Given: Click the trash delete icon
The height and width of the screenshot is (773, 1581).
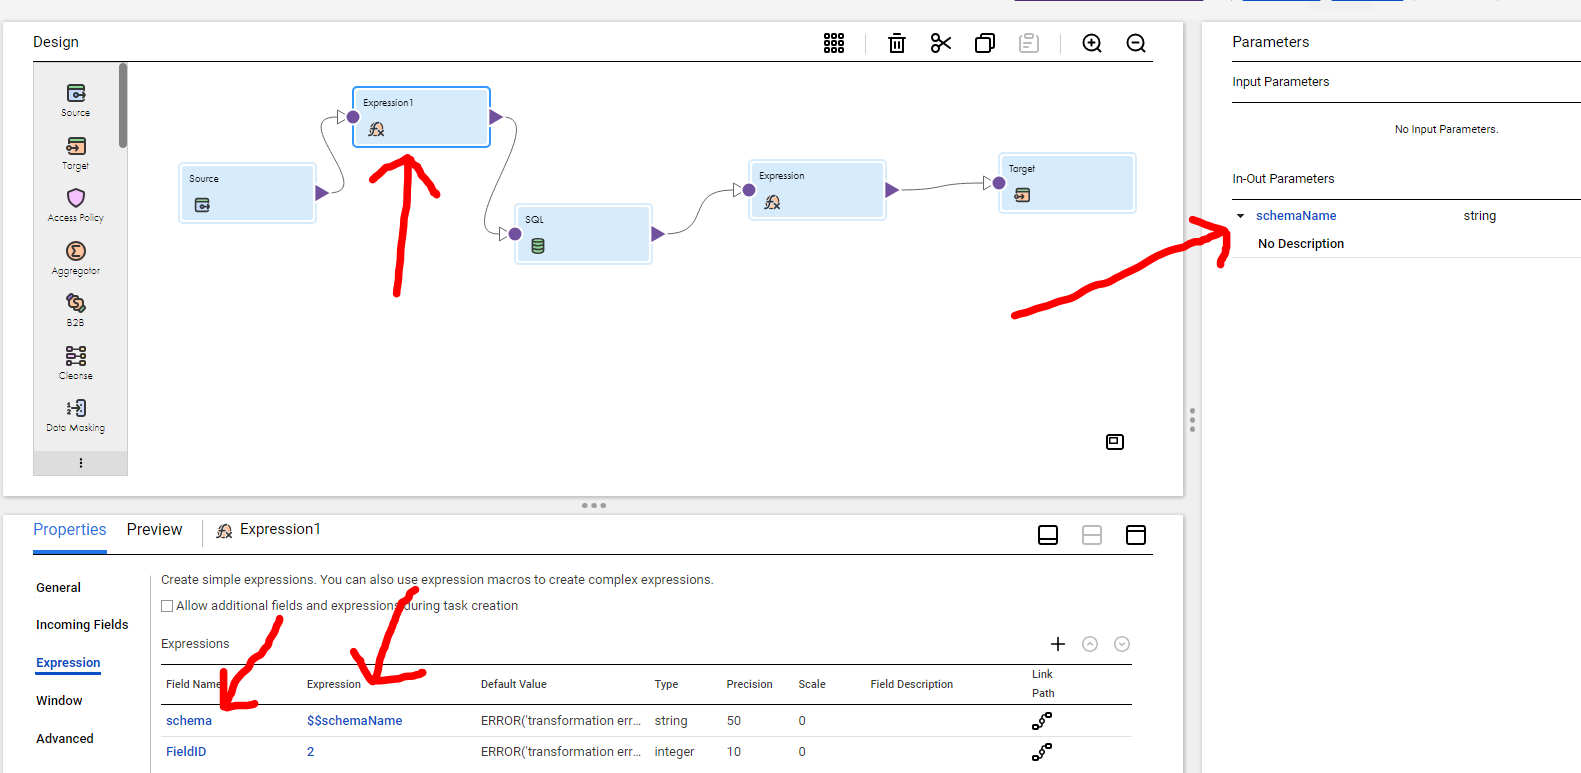Looking at the screenshot, I should coord(897,43).
